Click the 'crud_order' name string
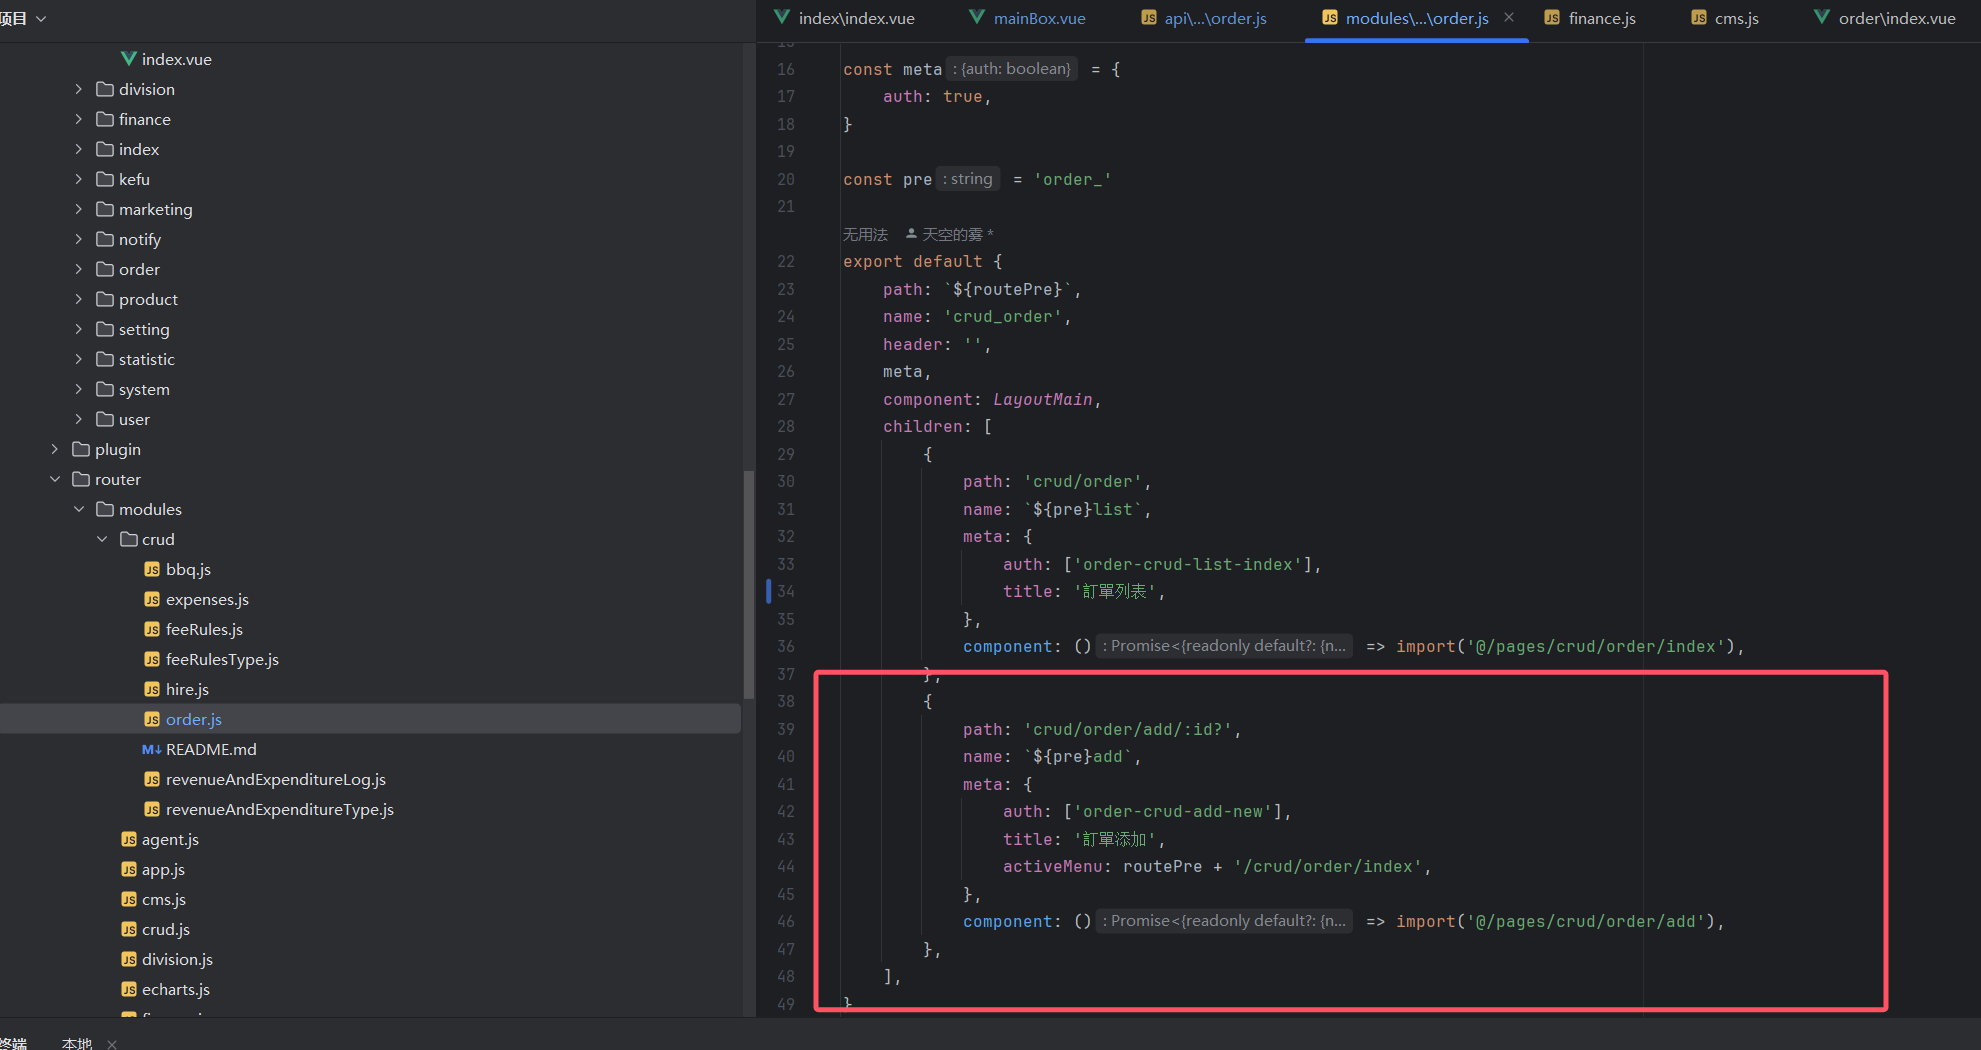The width and height of the screenshot is (1981, 1050). coord(1003,316)
